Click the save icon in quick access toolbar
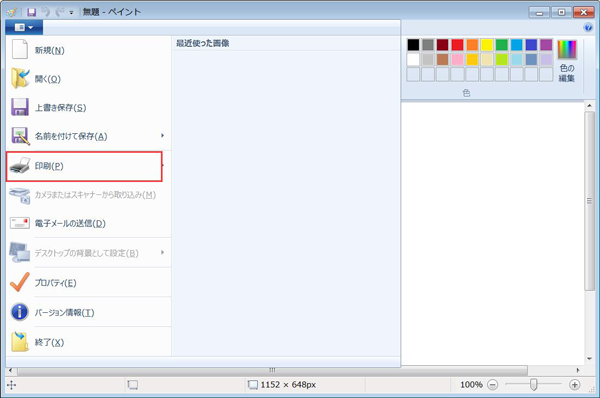This screenshot has width=600, height=398. click(x=32, y=12)
